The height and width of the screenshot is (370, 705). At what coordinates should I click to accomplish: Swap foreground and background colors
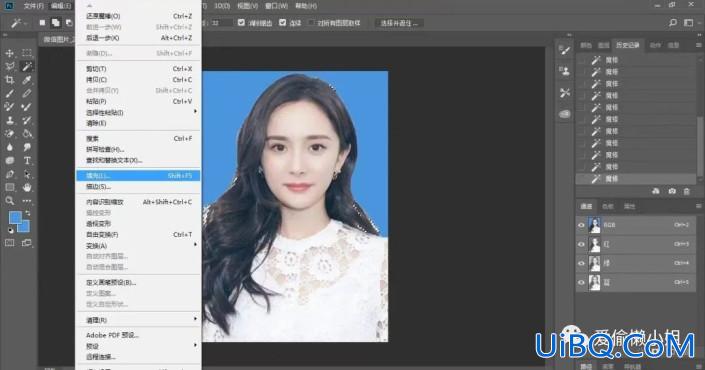tap(28, 213)
